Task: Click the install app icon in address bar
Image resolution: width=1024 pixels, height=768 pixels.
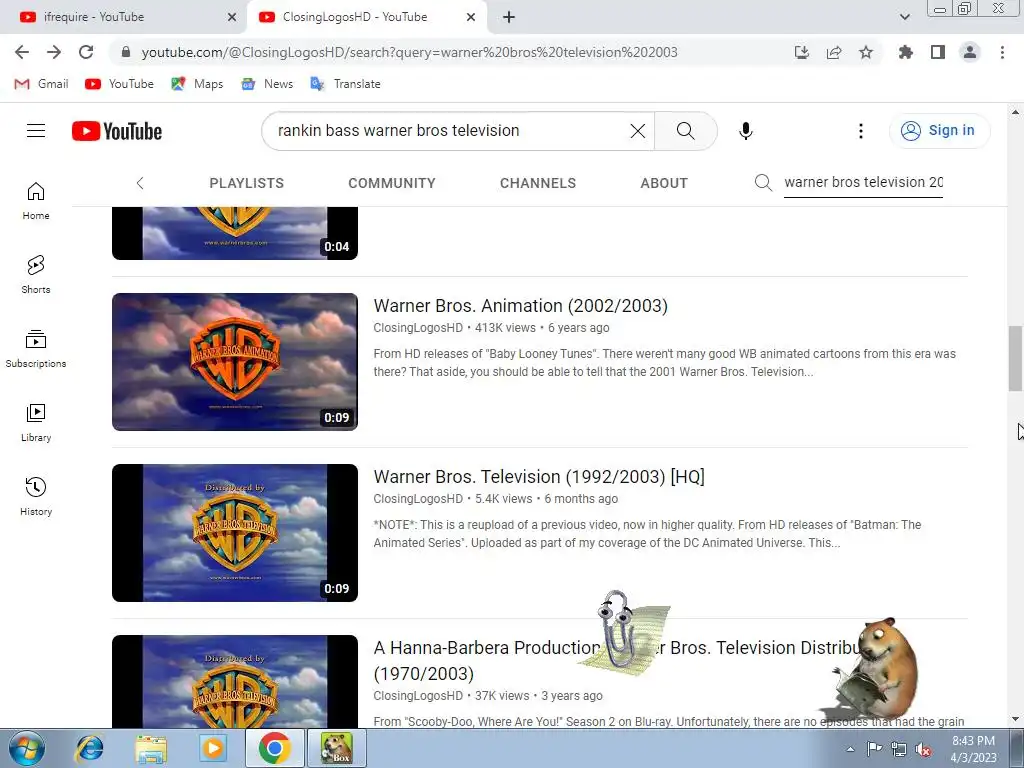Action: point(801,52)
